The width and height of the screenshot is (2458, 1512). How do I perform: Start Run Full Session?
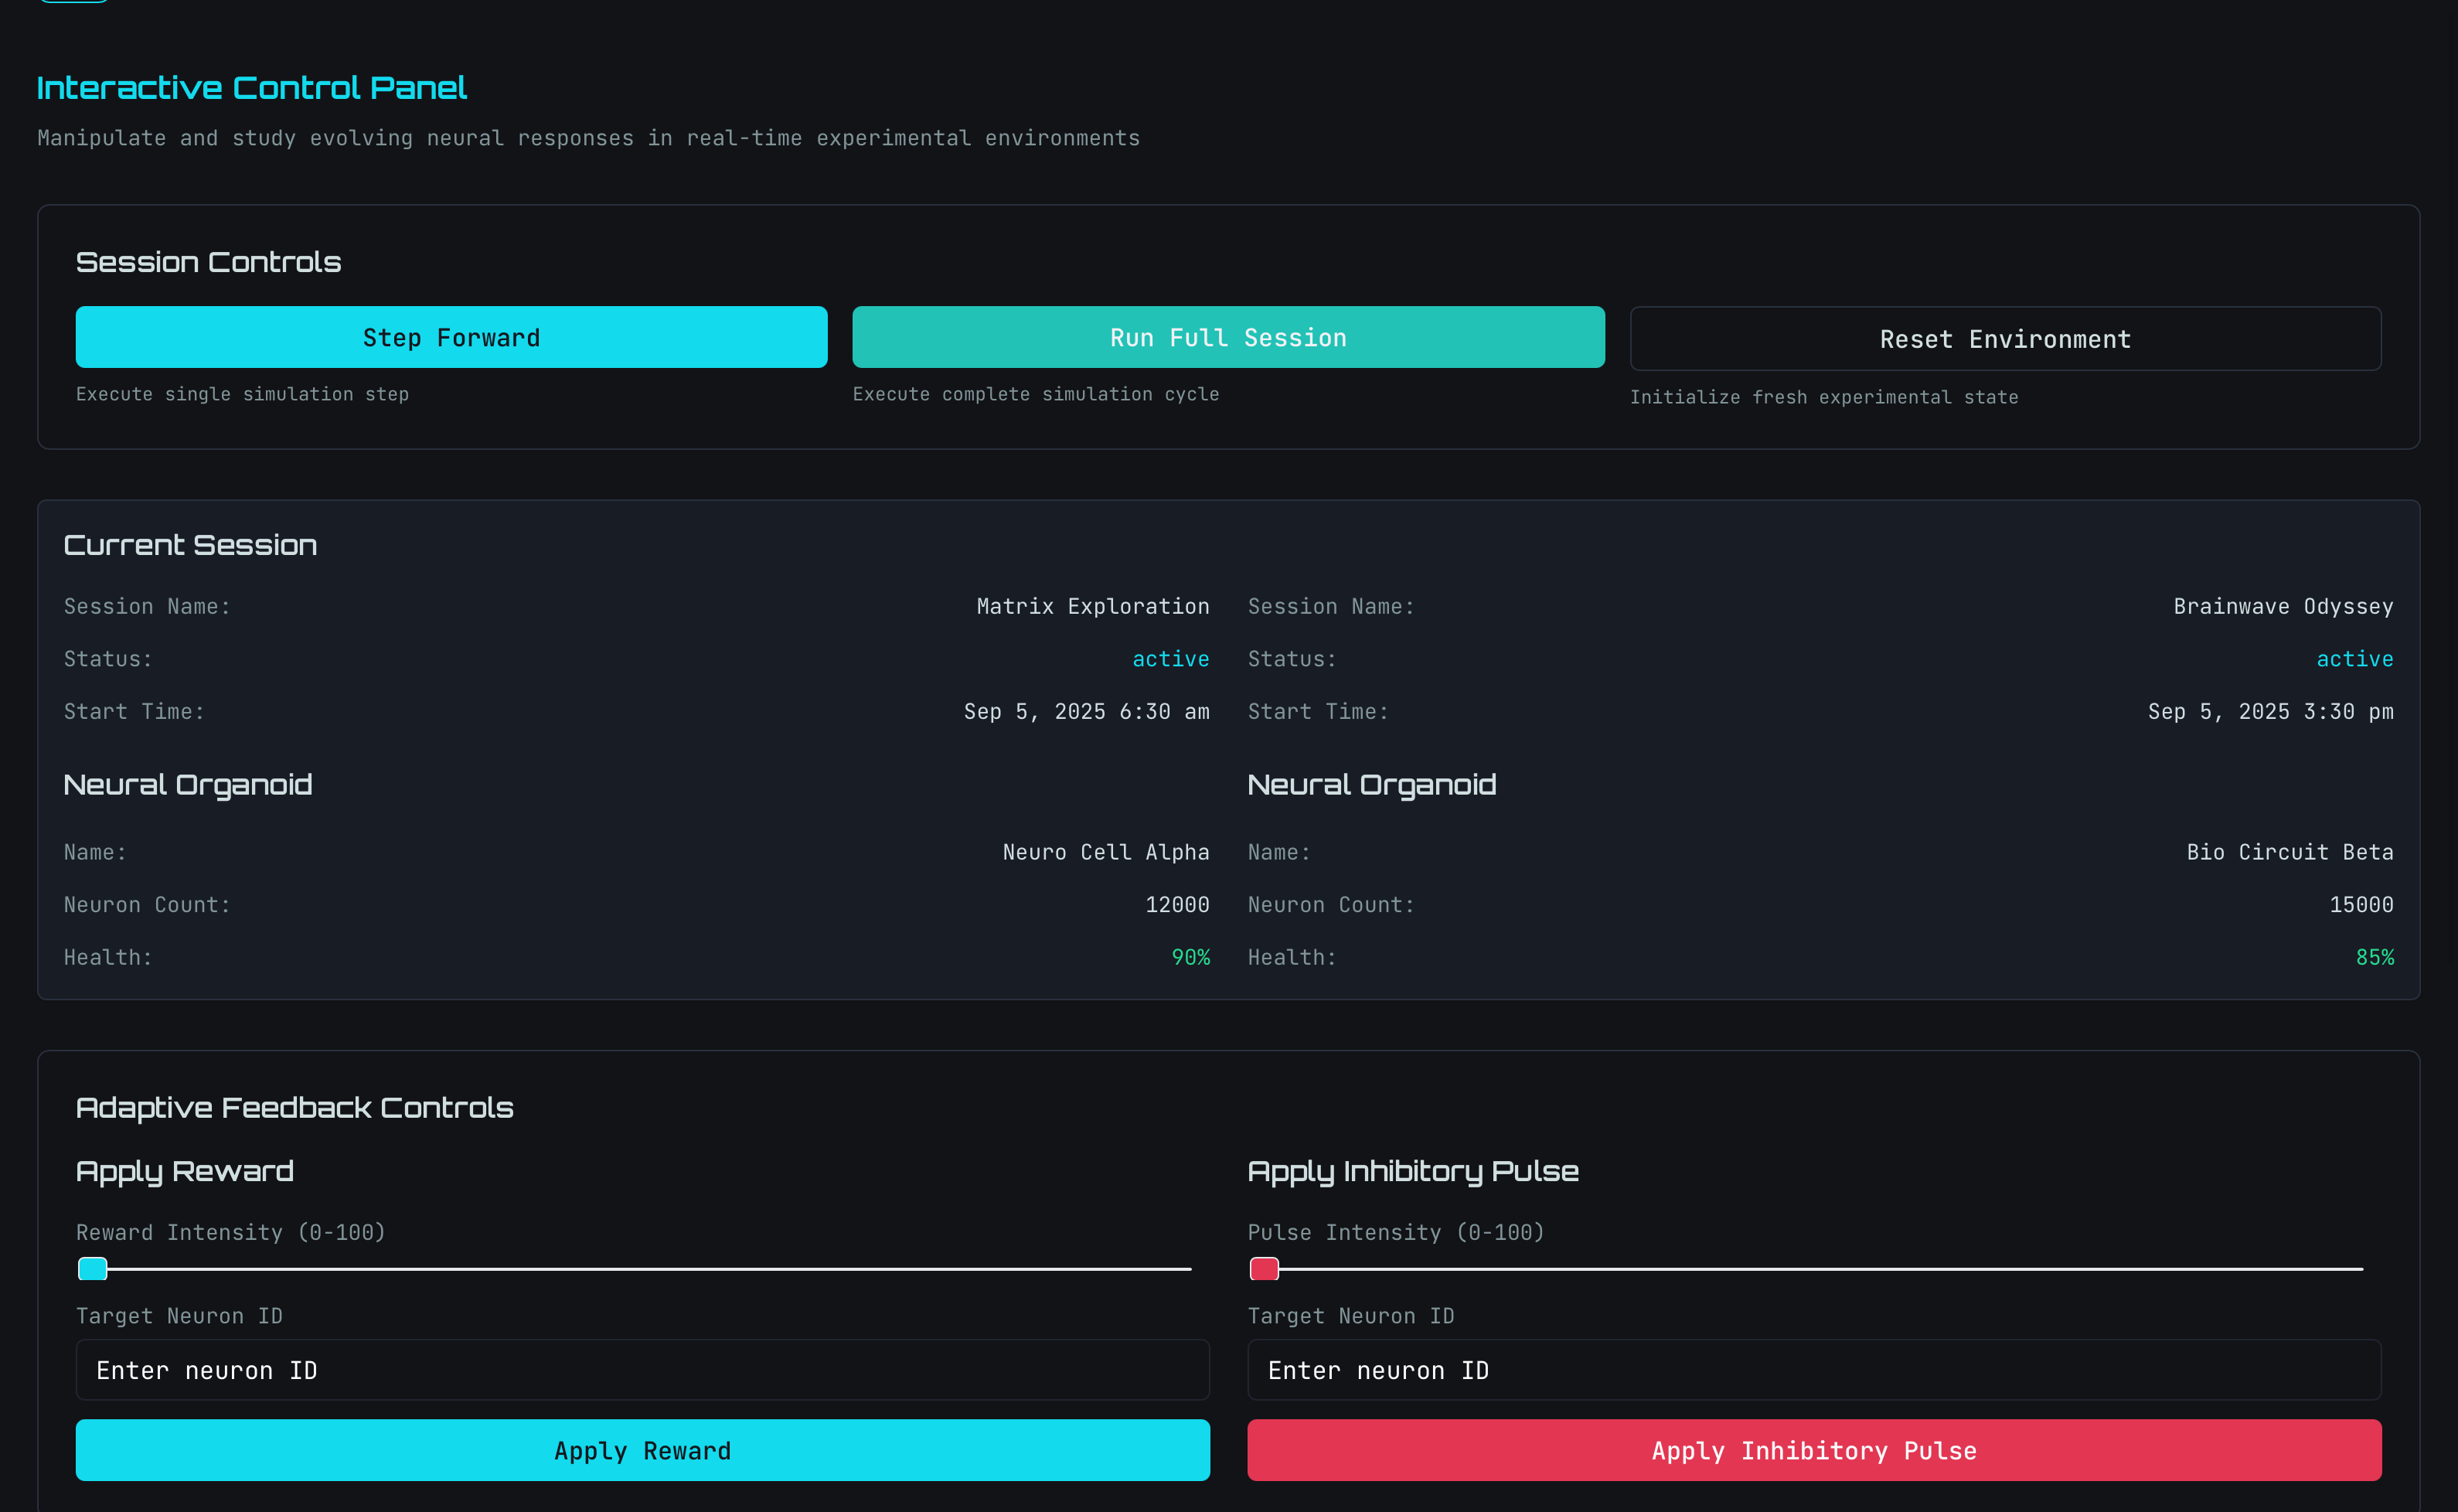coord(1228,337)
